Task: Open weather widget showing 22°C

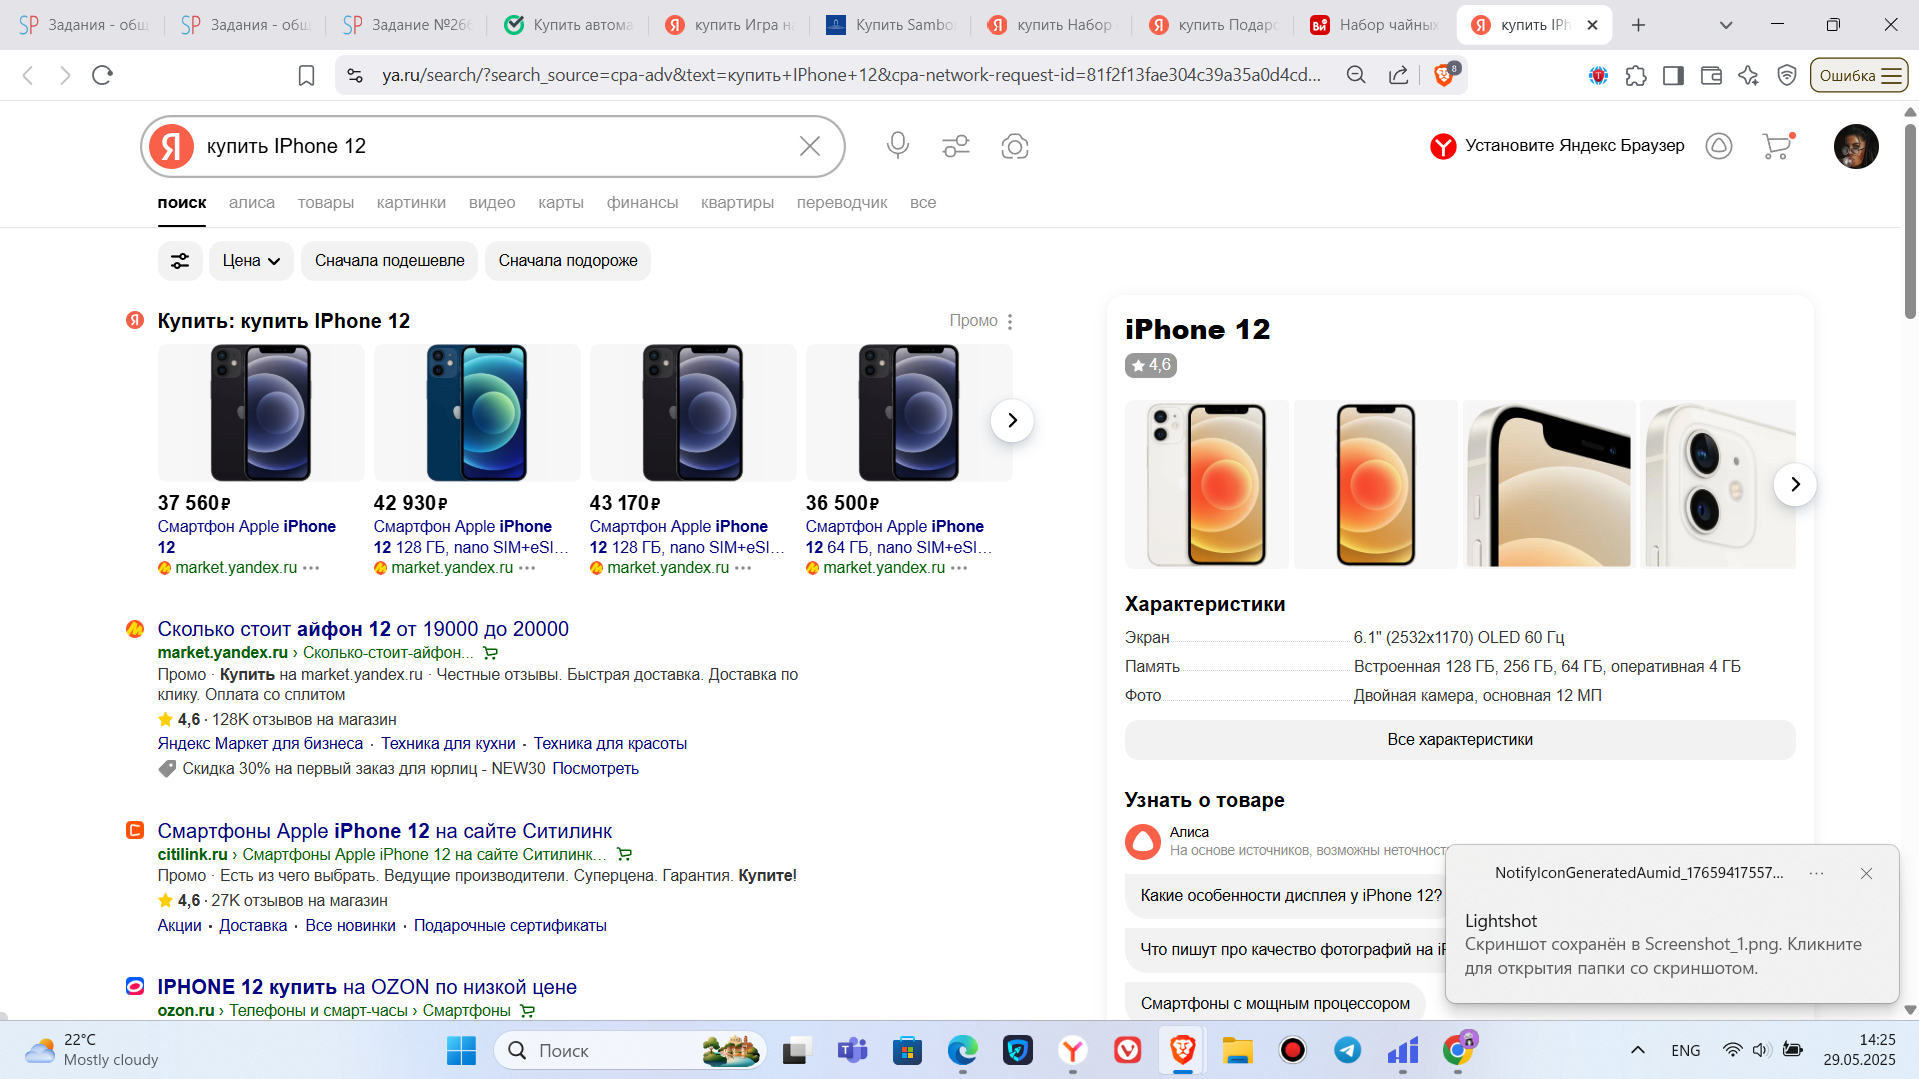Action: tap(92, 1050)
